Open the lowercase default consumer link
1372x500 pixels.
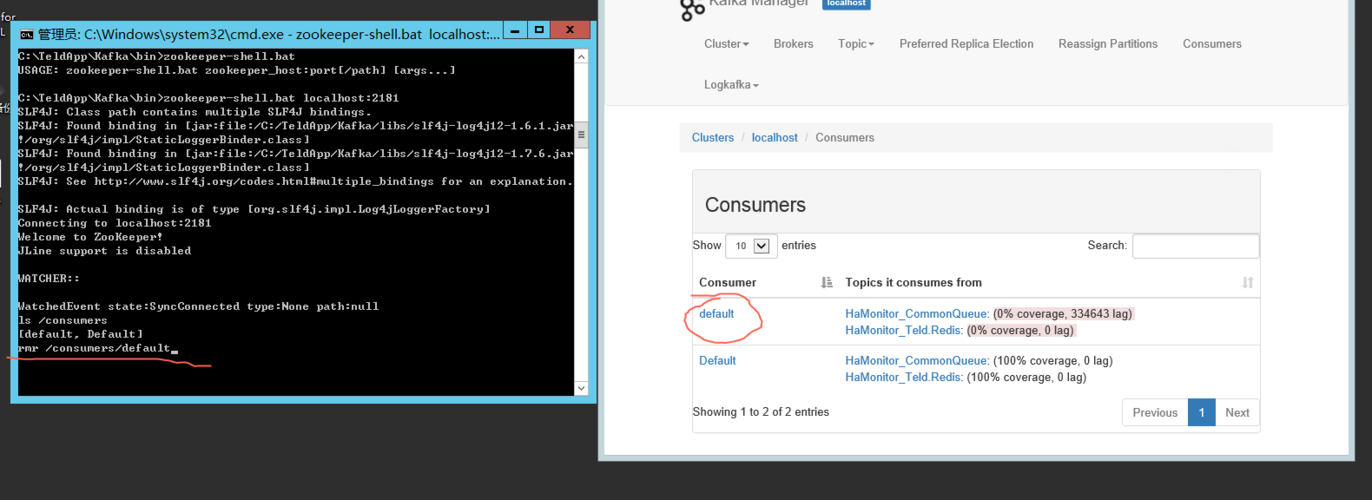point(716,314)
